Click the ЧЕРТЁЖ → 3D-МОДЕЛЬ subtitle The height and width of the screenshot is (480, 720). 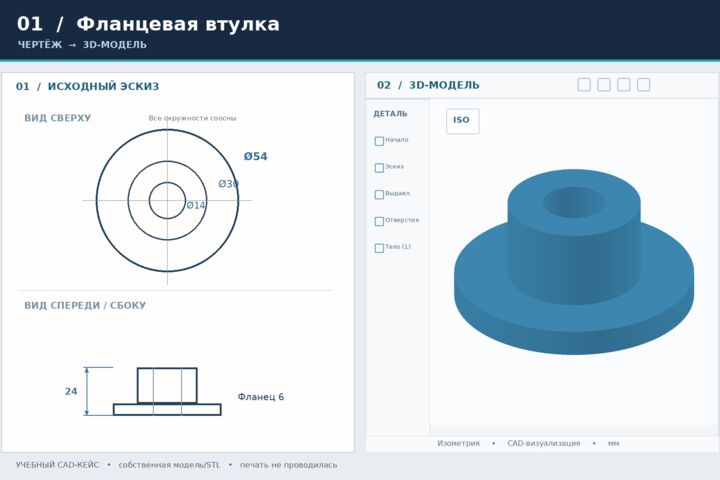click(x=82, y=45)
